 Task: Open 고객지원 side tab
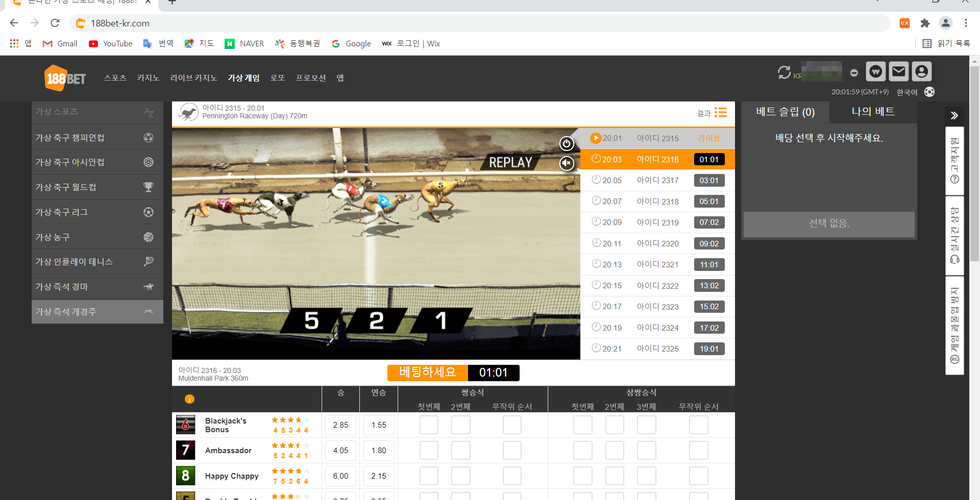click(x=954, y=160)
